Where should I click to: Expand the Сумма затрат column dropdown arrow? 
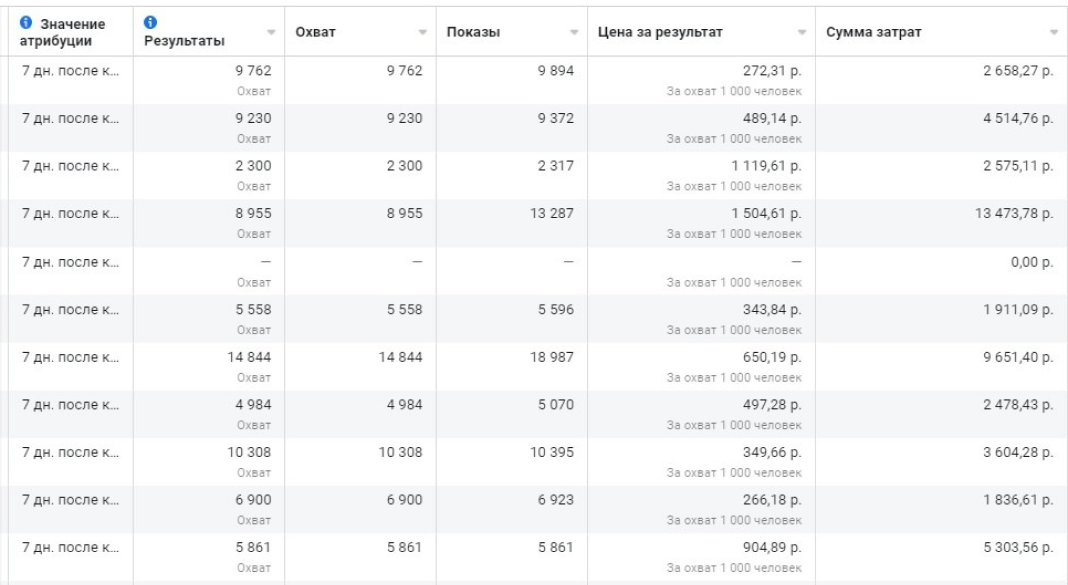pos(1053,33)
